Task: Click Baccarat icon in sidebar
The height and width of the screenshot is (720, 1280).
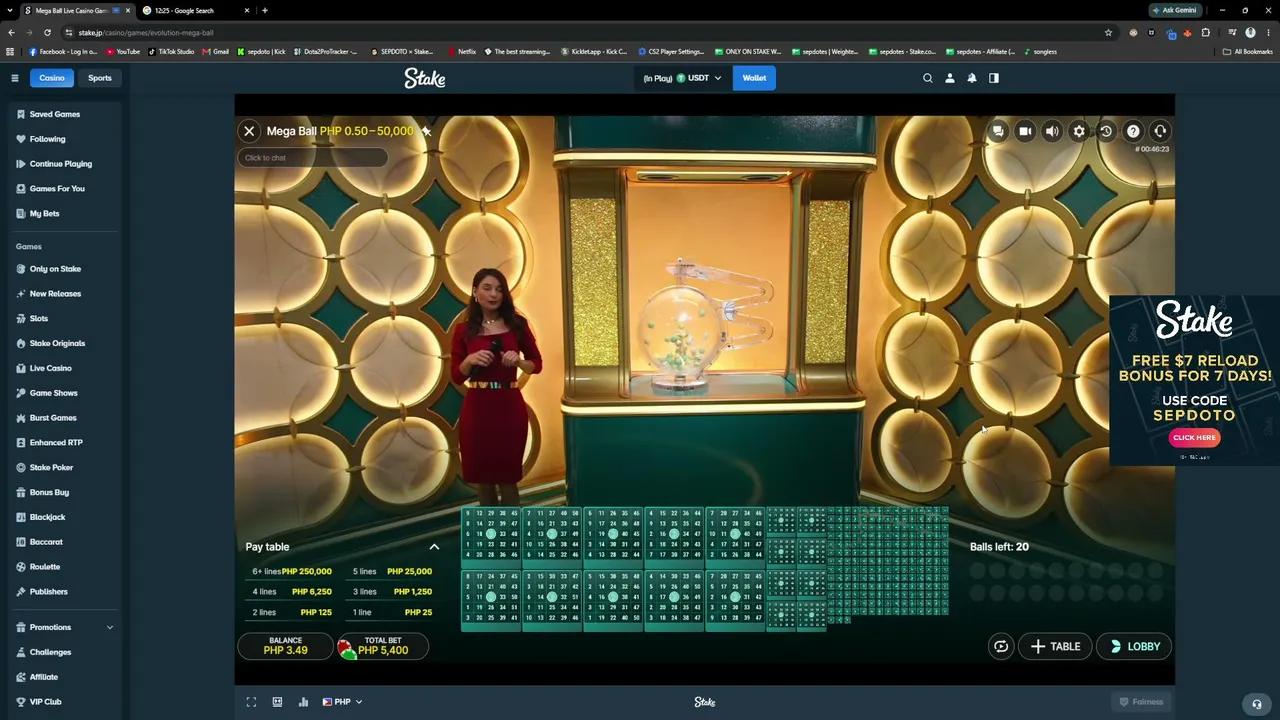Action: [x=21, y=542]
